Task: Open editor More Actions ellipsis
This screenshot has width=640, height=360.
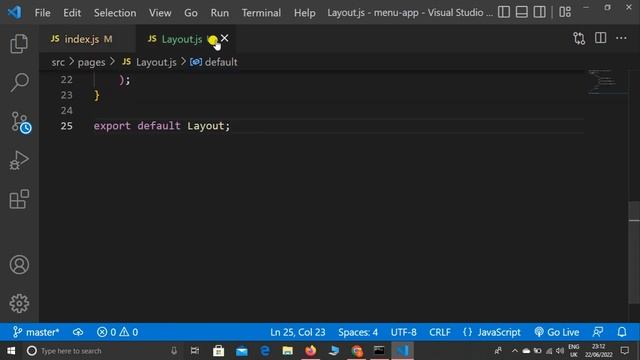Action: tap(621, 38)
